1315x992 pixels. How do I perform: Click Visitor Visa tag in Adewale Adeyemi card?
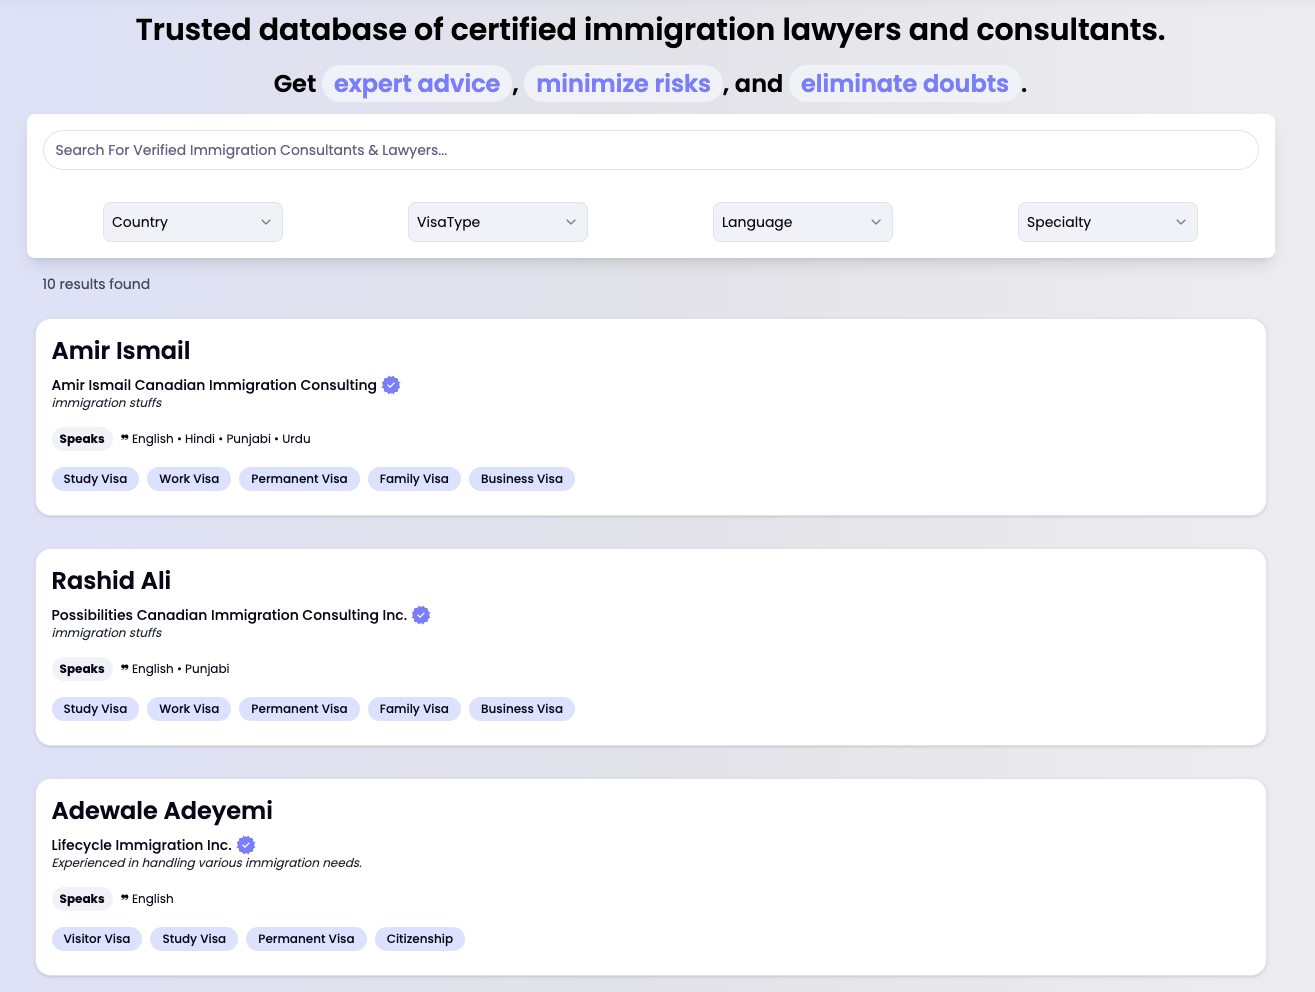click(x=97, y=939)
